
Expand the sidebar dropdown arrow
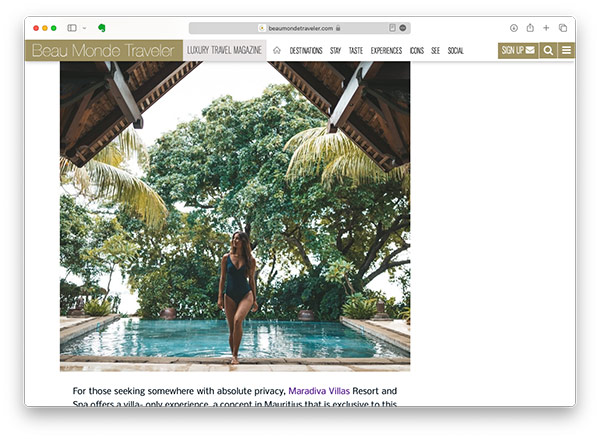click(x=84, y=28)
